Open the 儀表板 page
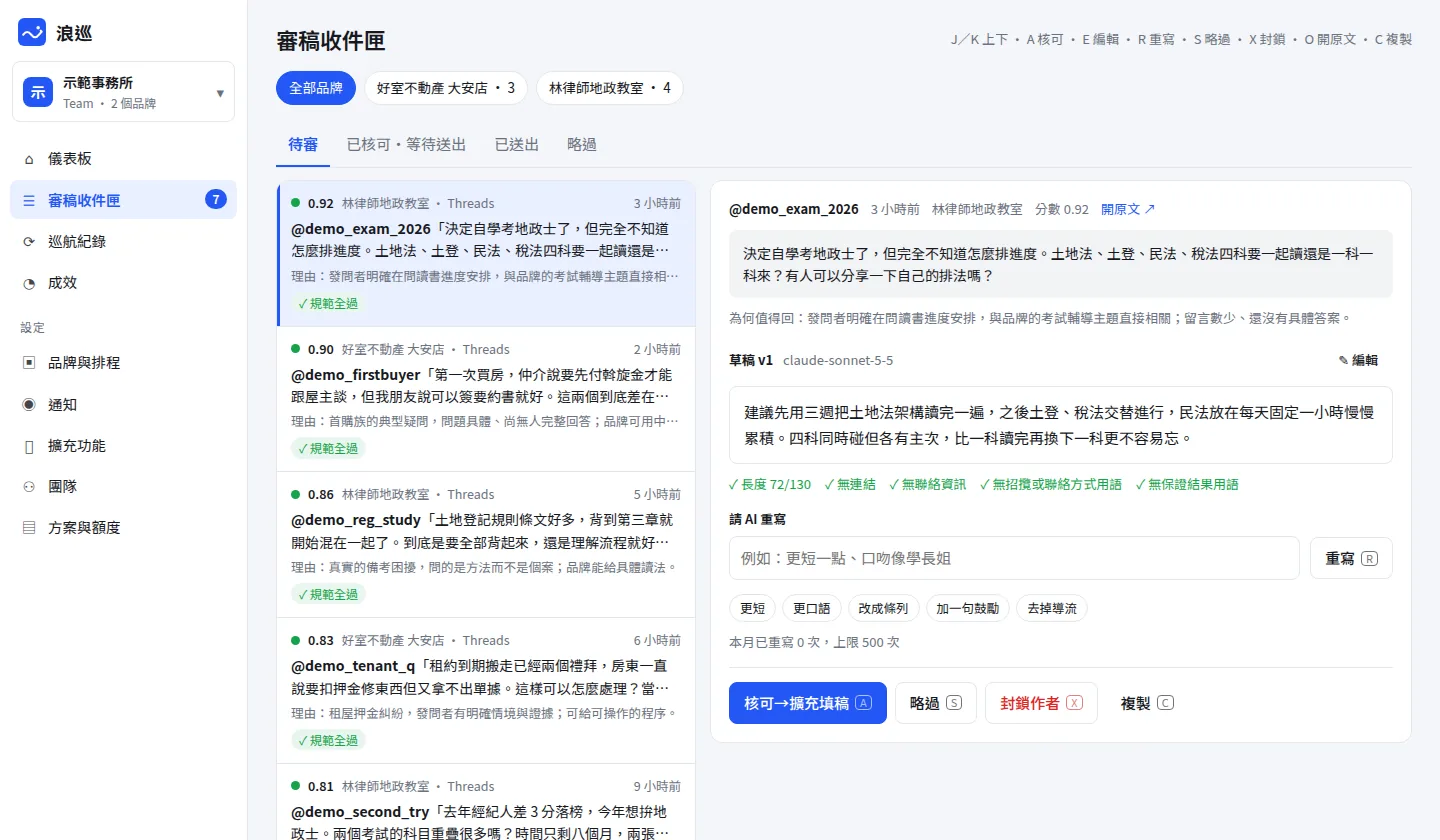1440x840 pixels. click(123, 159)
